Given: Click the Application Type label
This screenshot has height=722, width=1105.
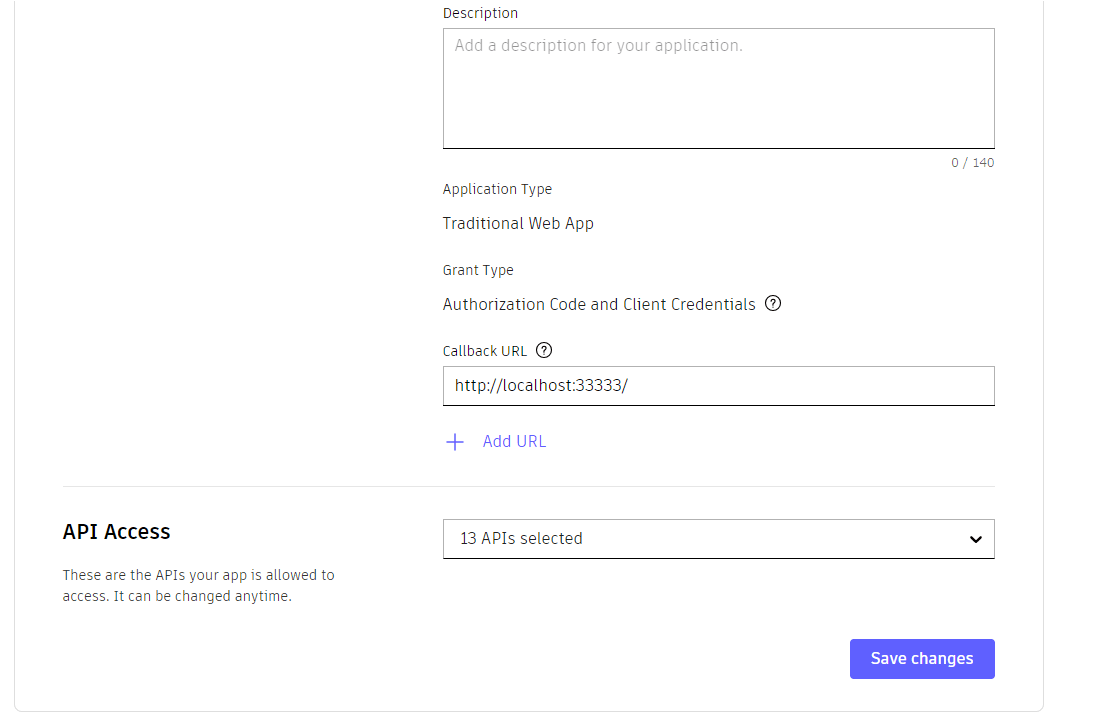Looking at the screenshot, I should click(497, 189).
